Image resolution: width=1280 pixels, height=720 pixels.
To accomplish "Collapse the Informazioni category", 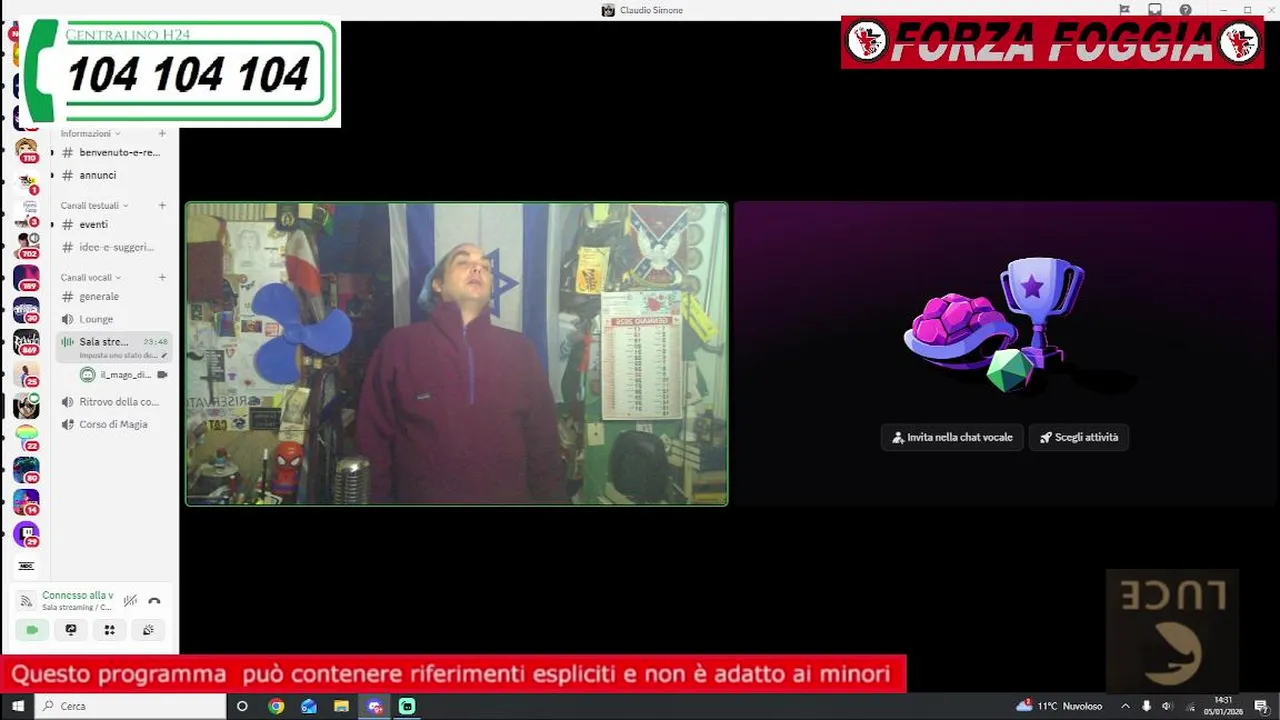I will coord(90,133).
